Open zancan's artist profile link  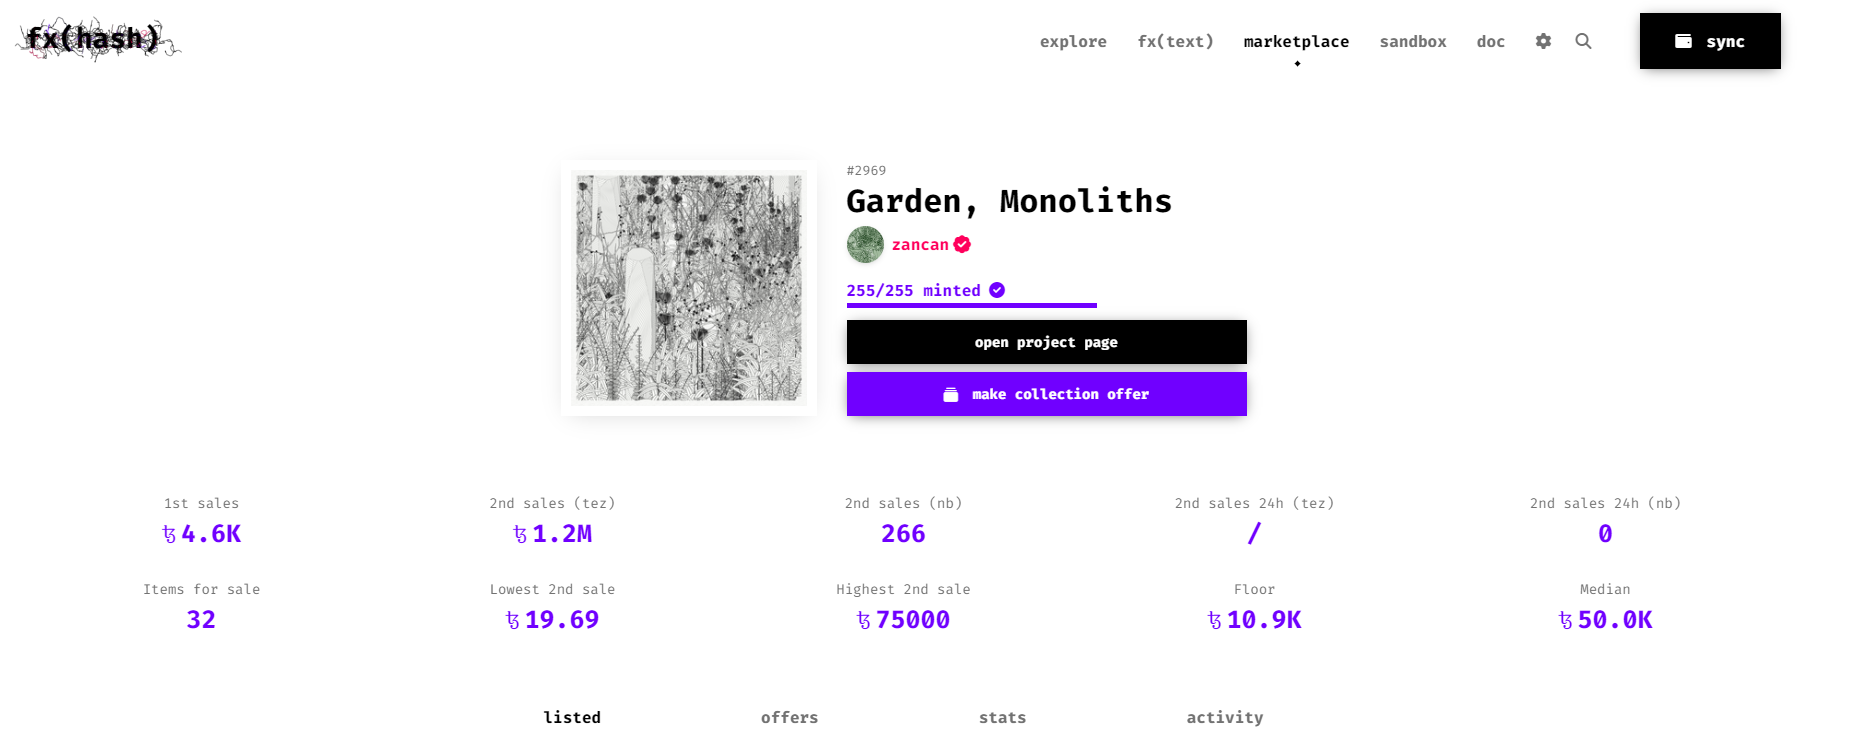click(x=920, y=245)
